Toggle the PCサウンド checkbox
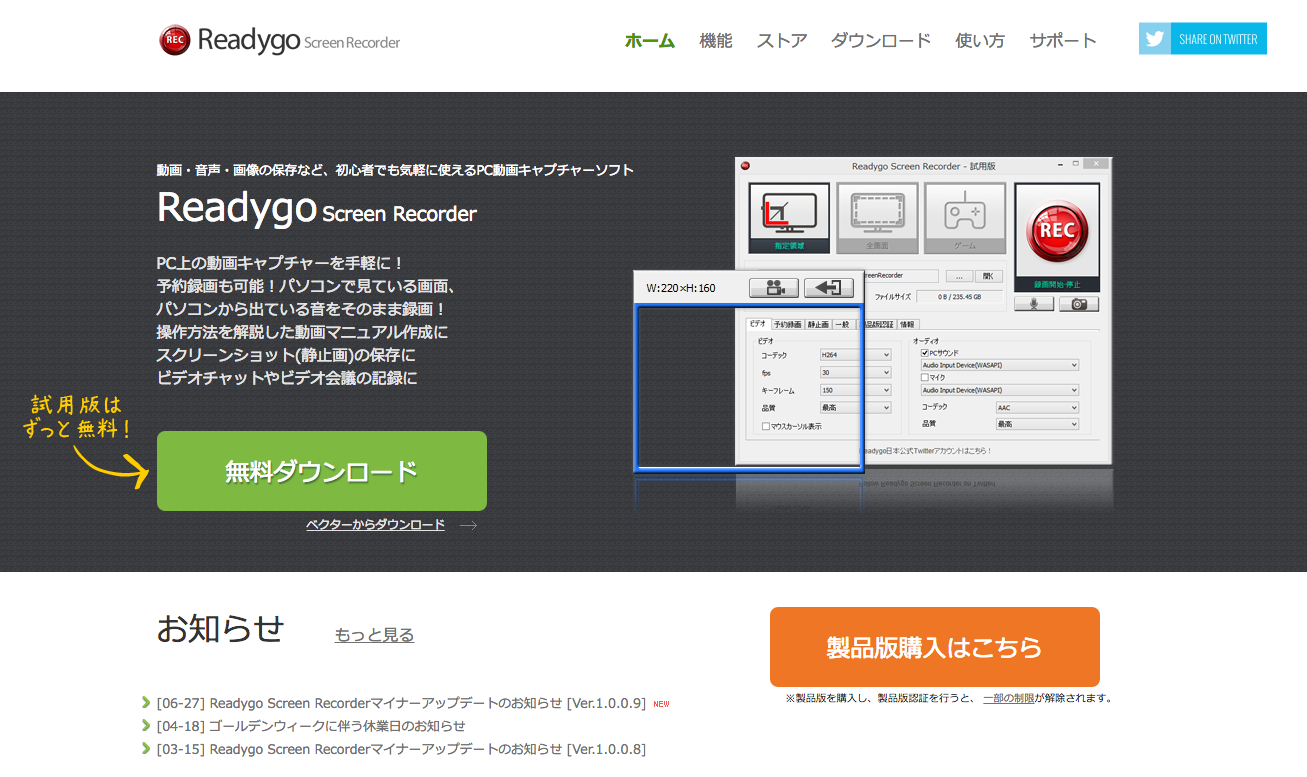 point(925,353)
